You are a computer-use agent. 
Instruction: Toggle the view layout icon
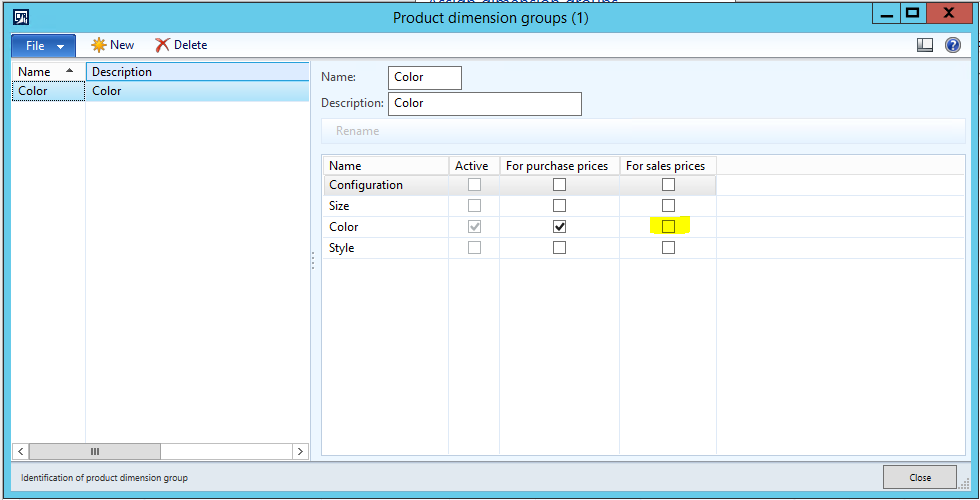tap(925, 45)
